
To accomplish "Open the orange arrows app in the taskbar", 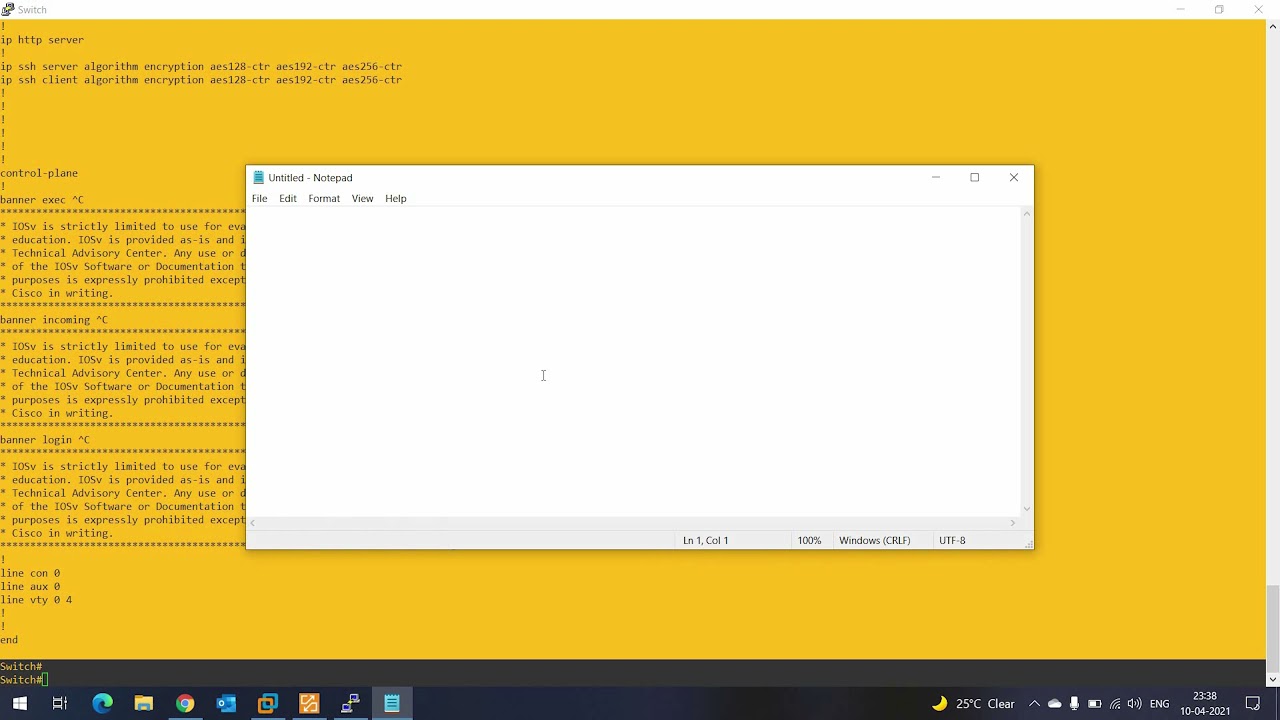I will pyautogui.click(x=309, y=704).
